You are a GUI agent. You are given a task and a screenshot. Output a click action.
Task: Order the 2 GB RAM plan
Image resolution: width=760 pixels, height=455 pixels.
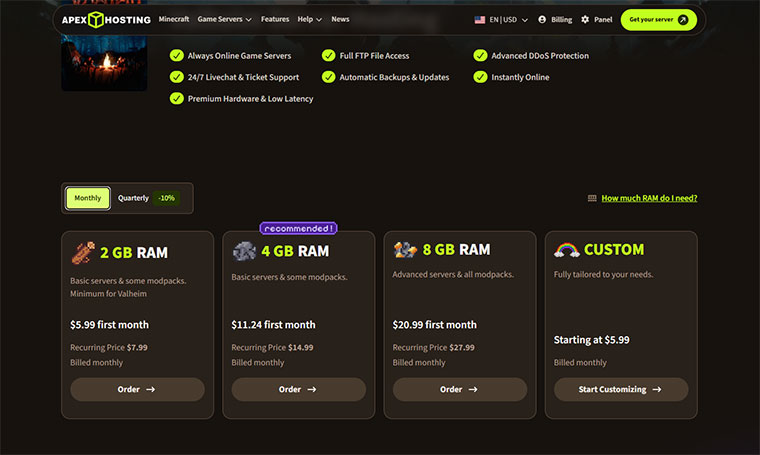(137, 390)
